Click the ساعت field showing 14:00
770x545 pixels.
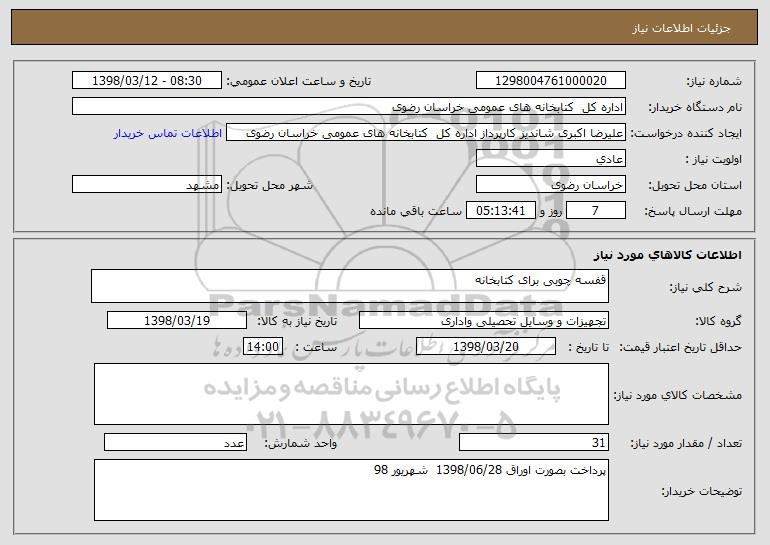pos(263,346)
